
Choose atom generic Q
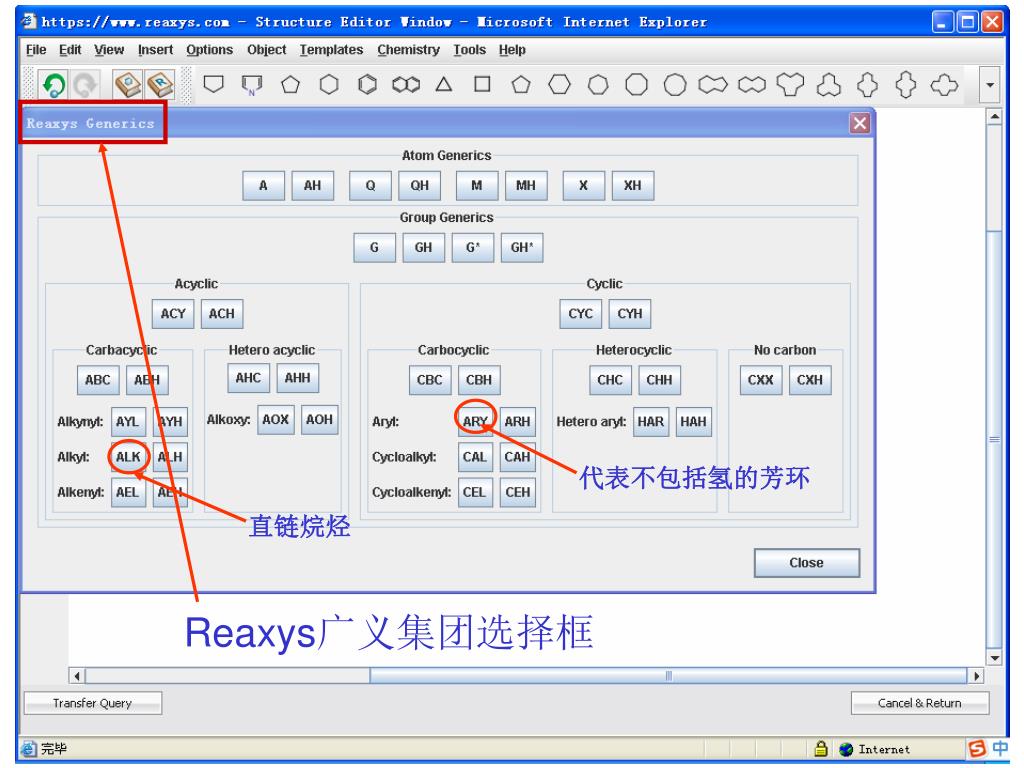point(370,185)
